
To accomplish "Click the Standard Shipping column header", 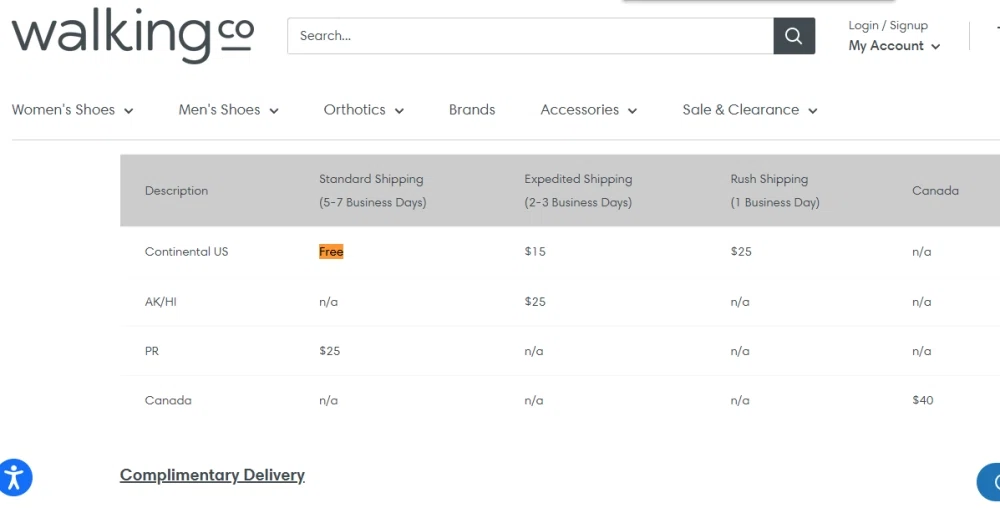I will 372,190.
